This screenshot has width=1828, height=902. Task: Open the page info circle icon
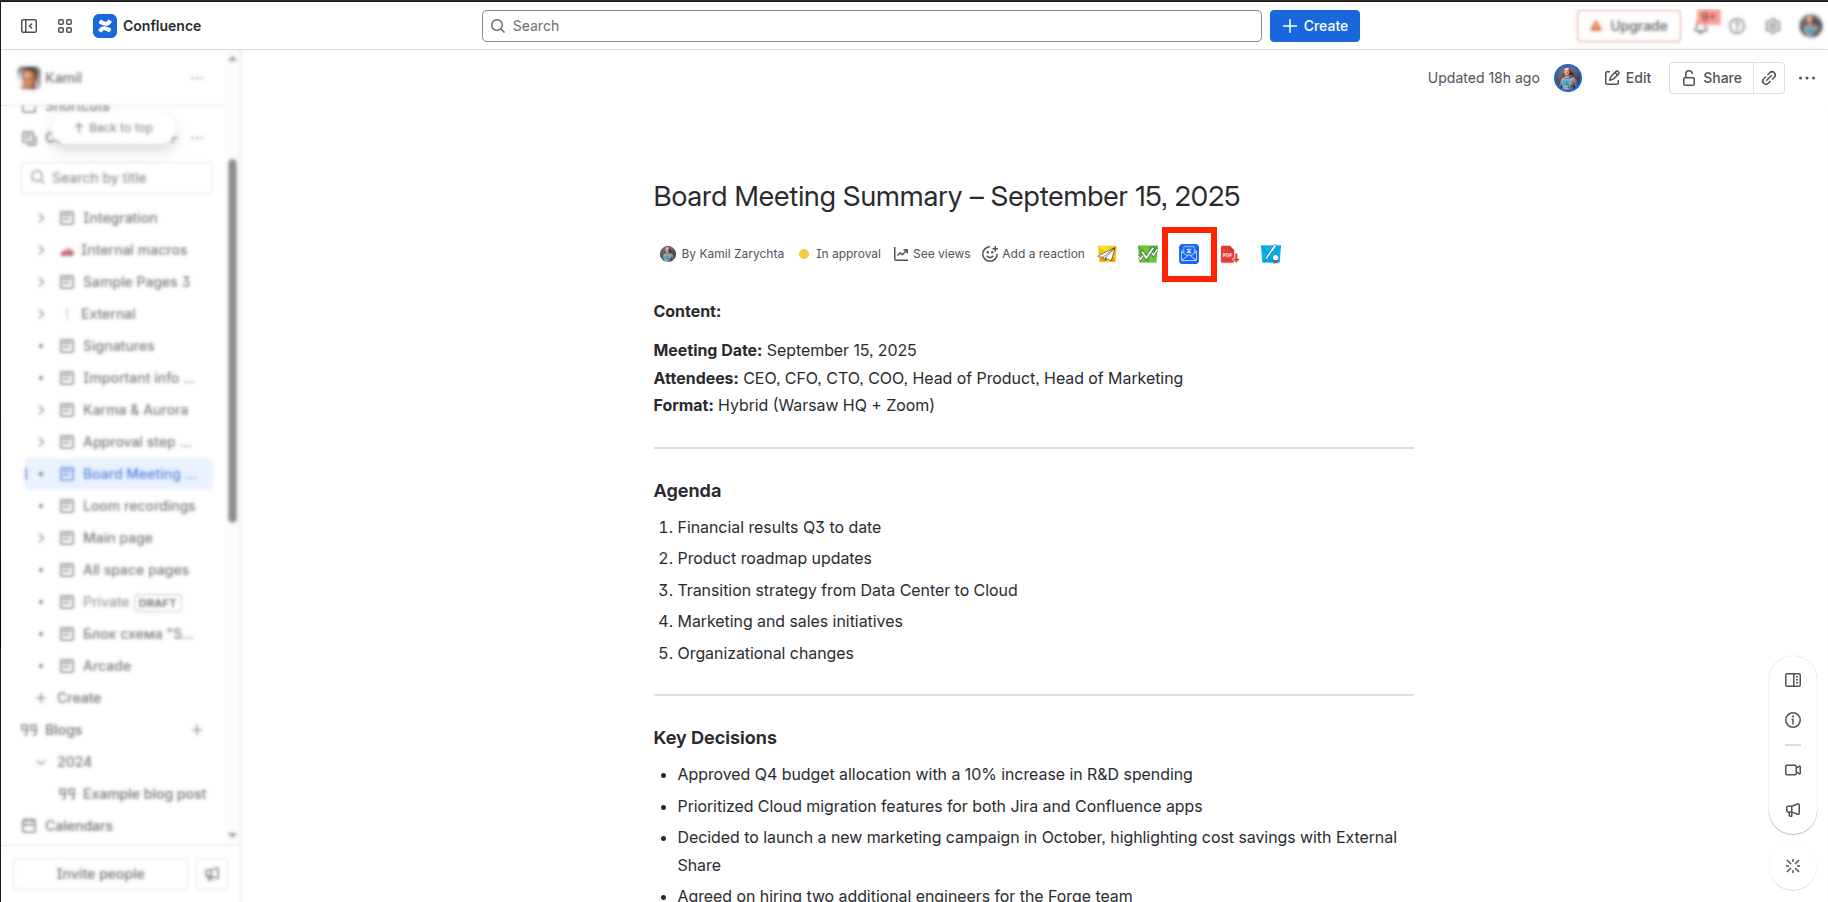1793,720
